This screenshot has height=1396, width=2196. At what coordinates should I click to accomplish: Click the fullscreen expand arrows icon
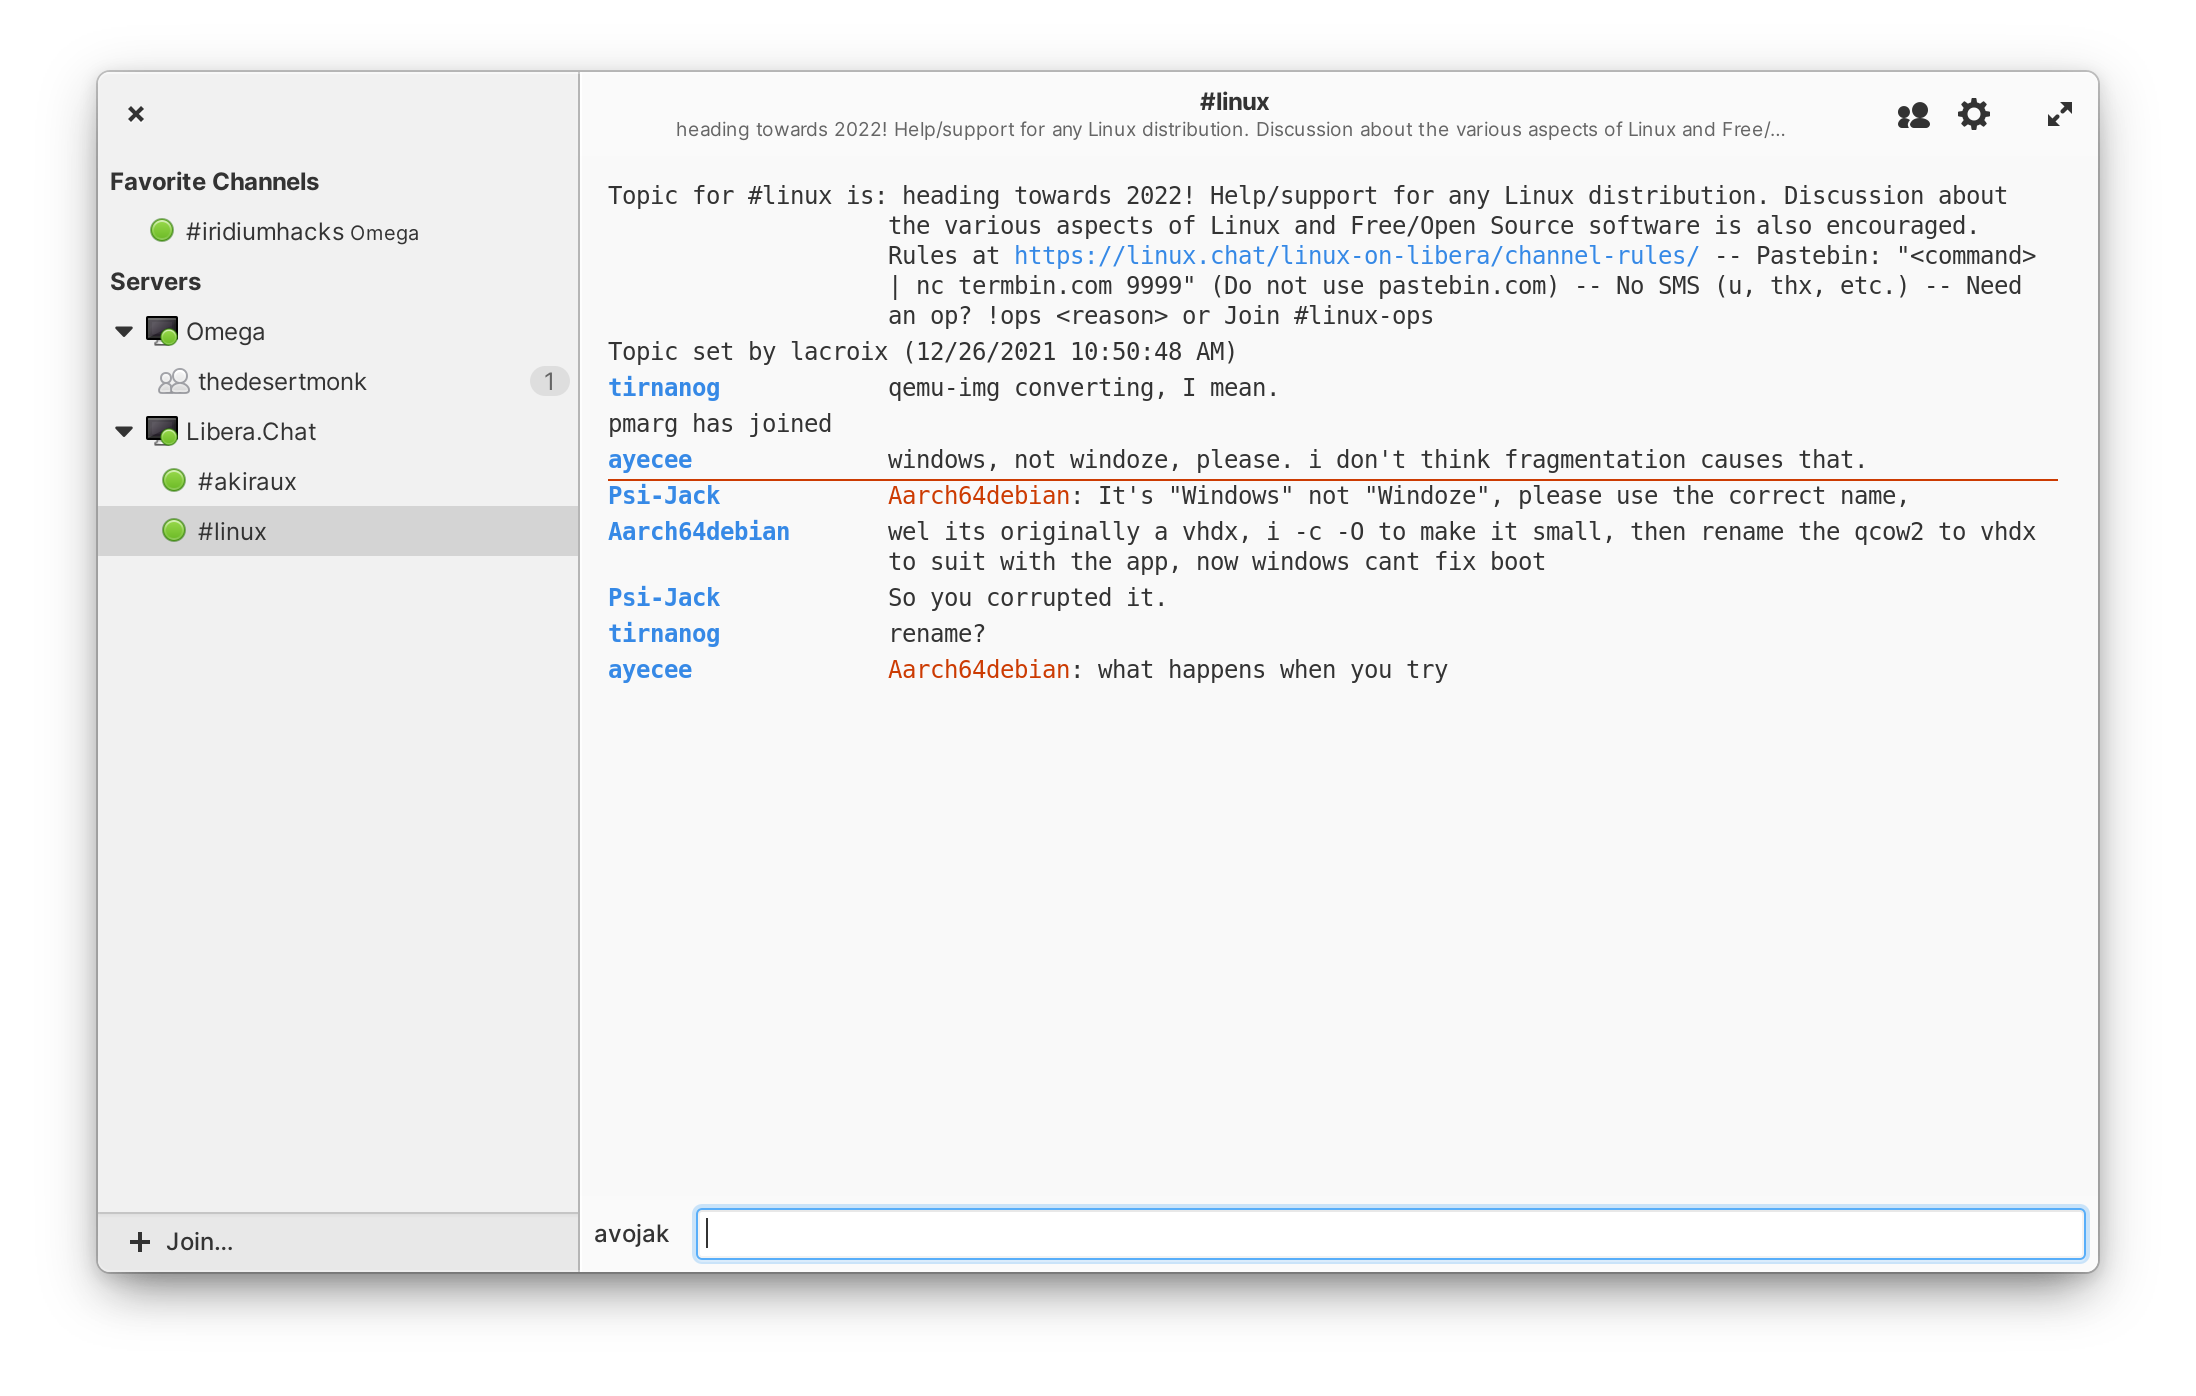(x=2059, y=115)
